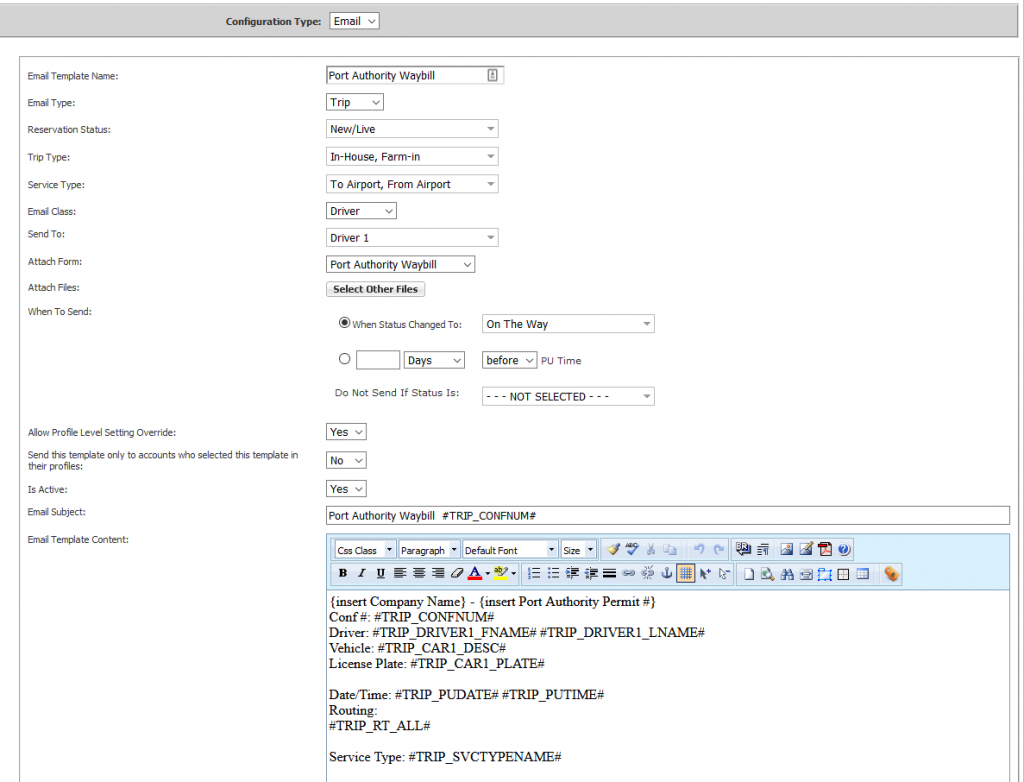
Task: Open the Is Active dropdown
Action: (346, 489)
